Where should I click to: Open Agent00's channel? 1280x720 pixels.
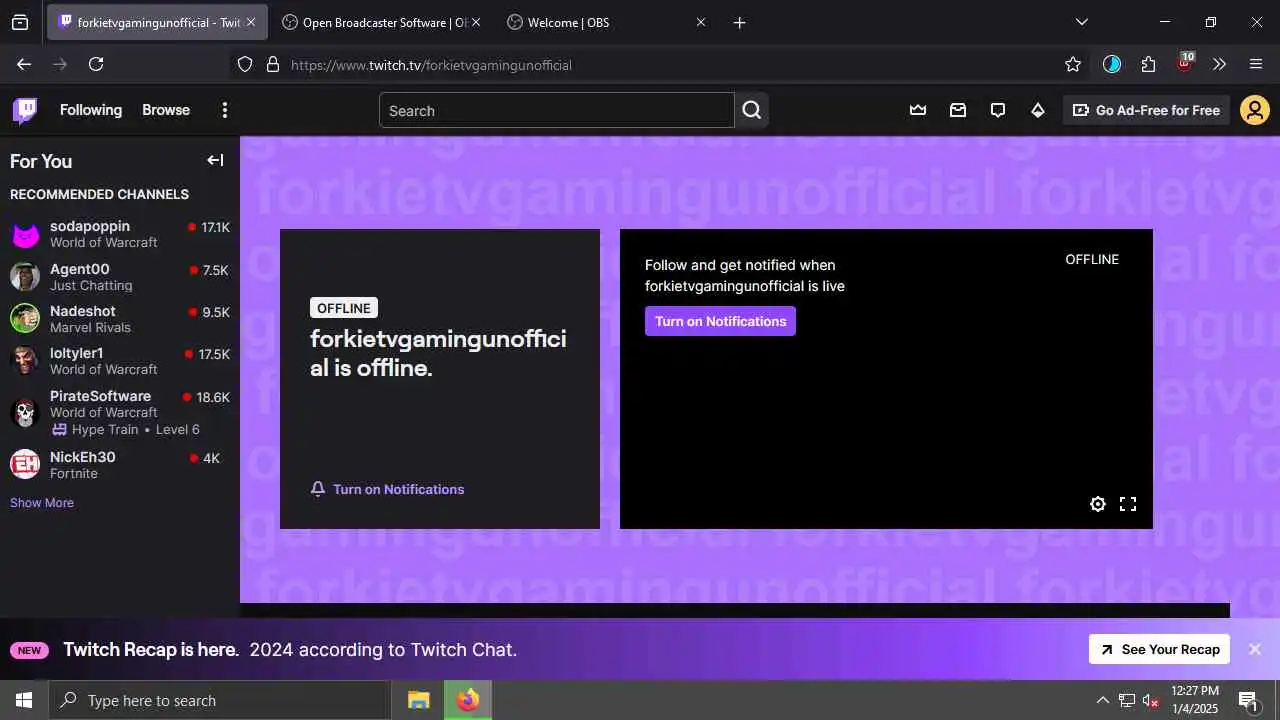tap(120, 277)
